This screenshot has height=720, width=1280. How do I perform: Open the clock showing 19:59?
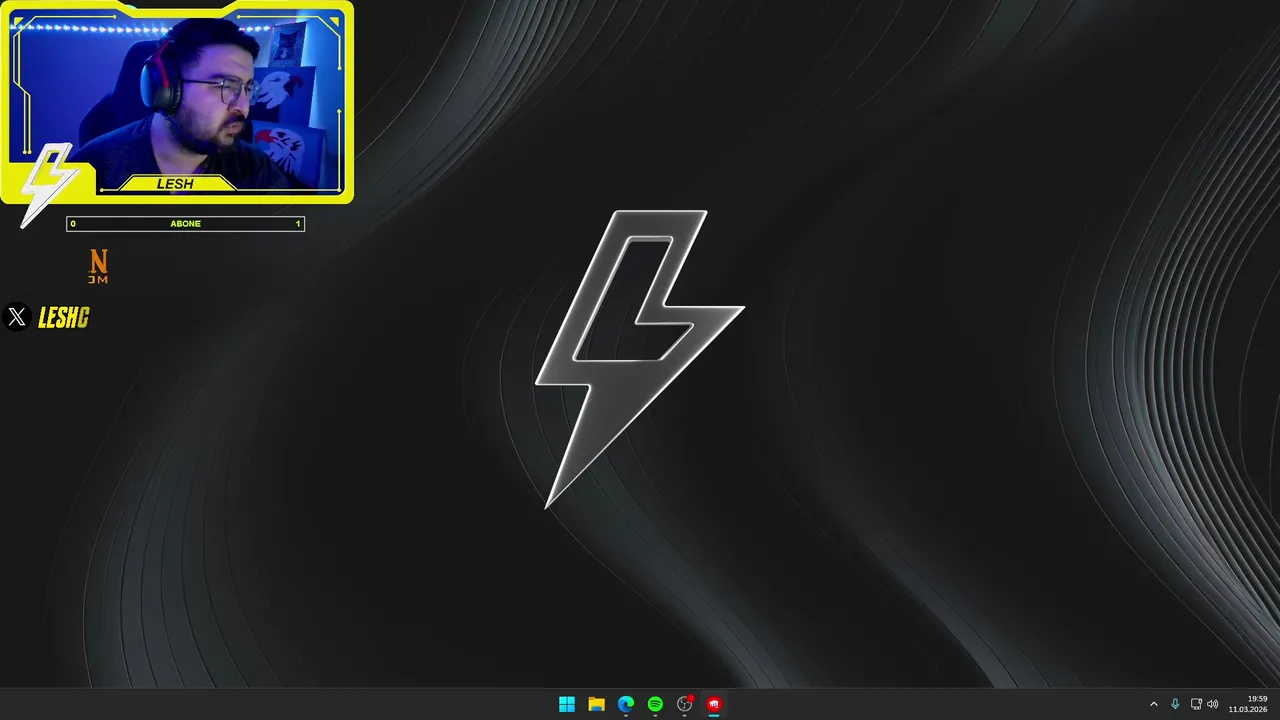(x=1248, y=704)
